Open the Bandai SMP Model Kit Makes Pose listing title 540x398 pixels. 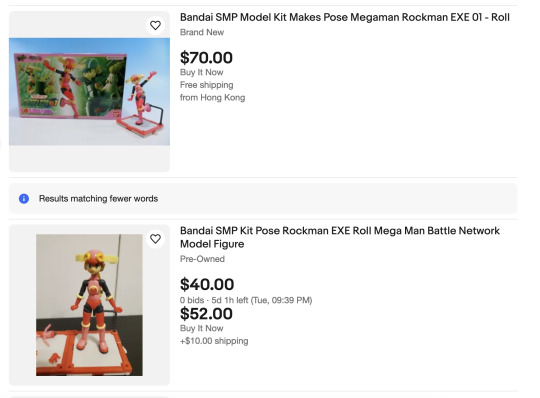(x=345, y=17)
